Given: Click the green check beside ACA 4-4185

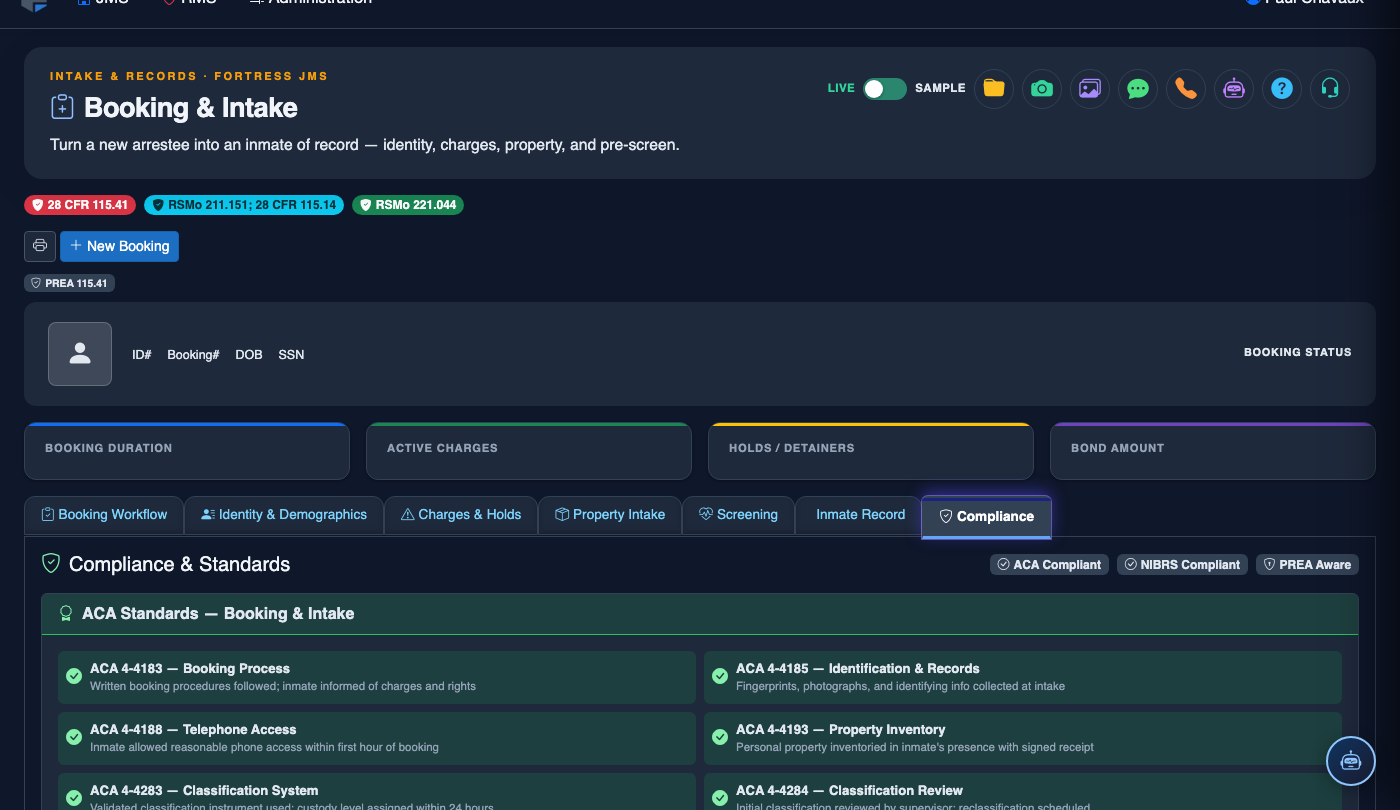Looking at the screenshot, I should pos(720,676).
